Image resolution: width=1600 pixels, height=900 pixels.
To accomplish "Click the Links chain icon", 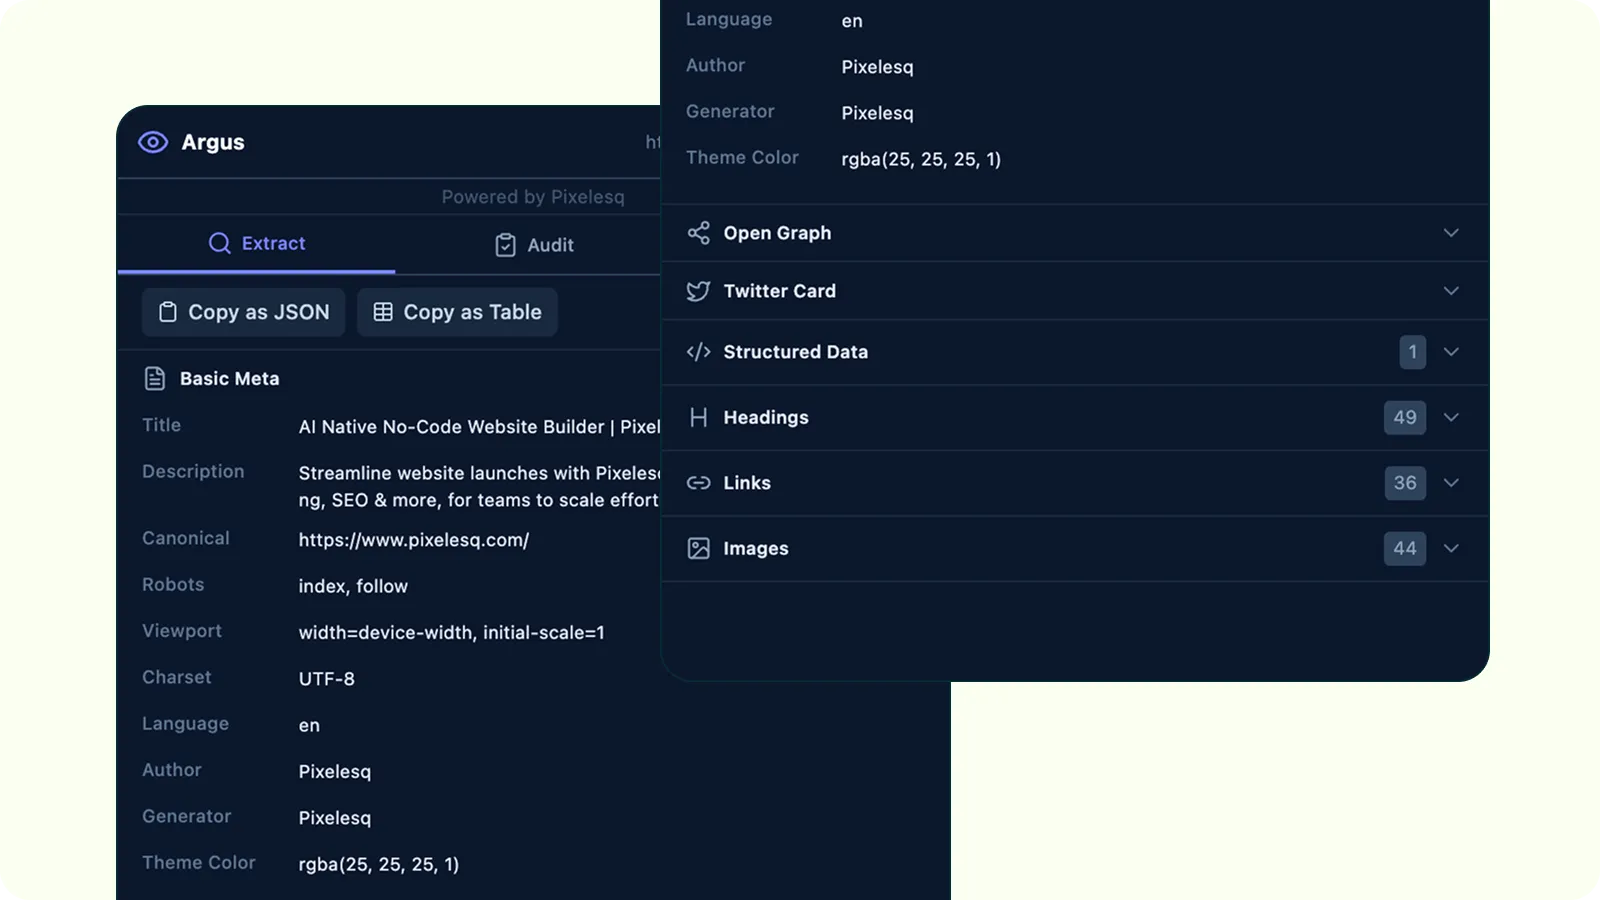I will [x=698, y=483].
